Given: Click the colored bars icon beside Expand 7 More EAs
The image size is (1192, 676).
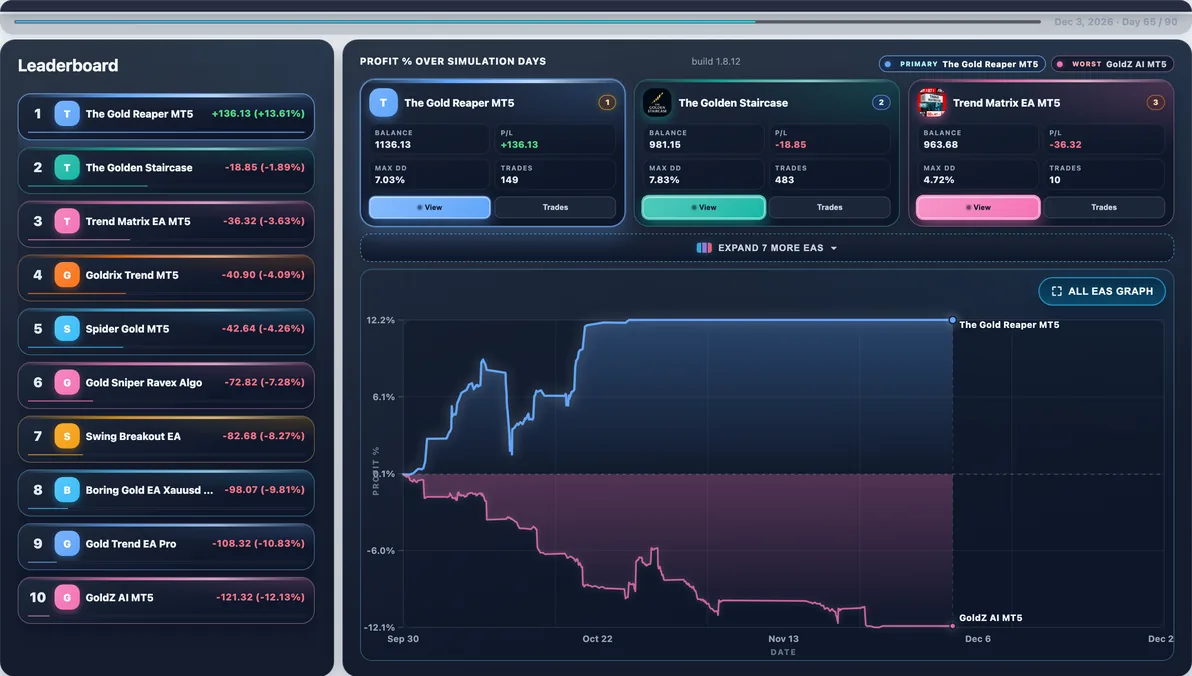Looking at the screenshot, I should (704, 248).
